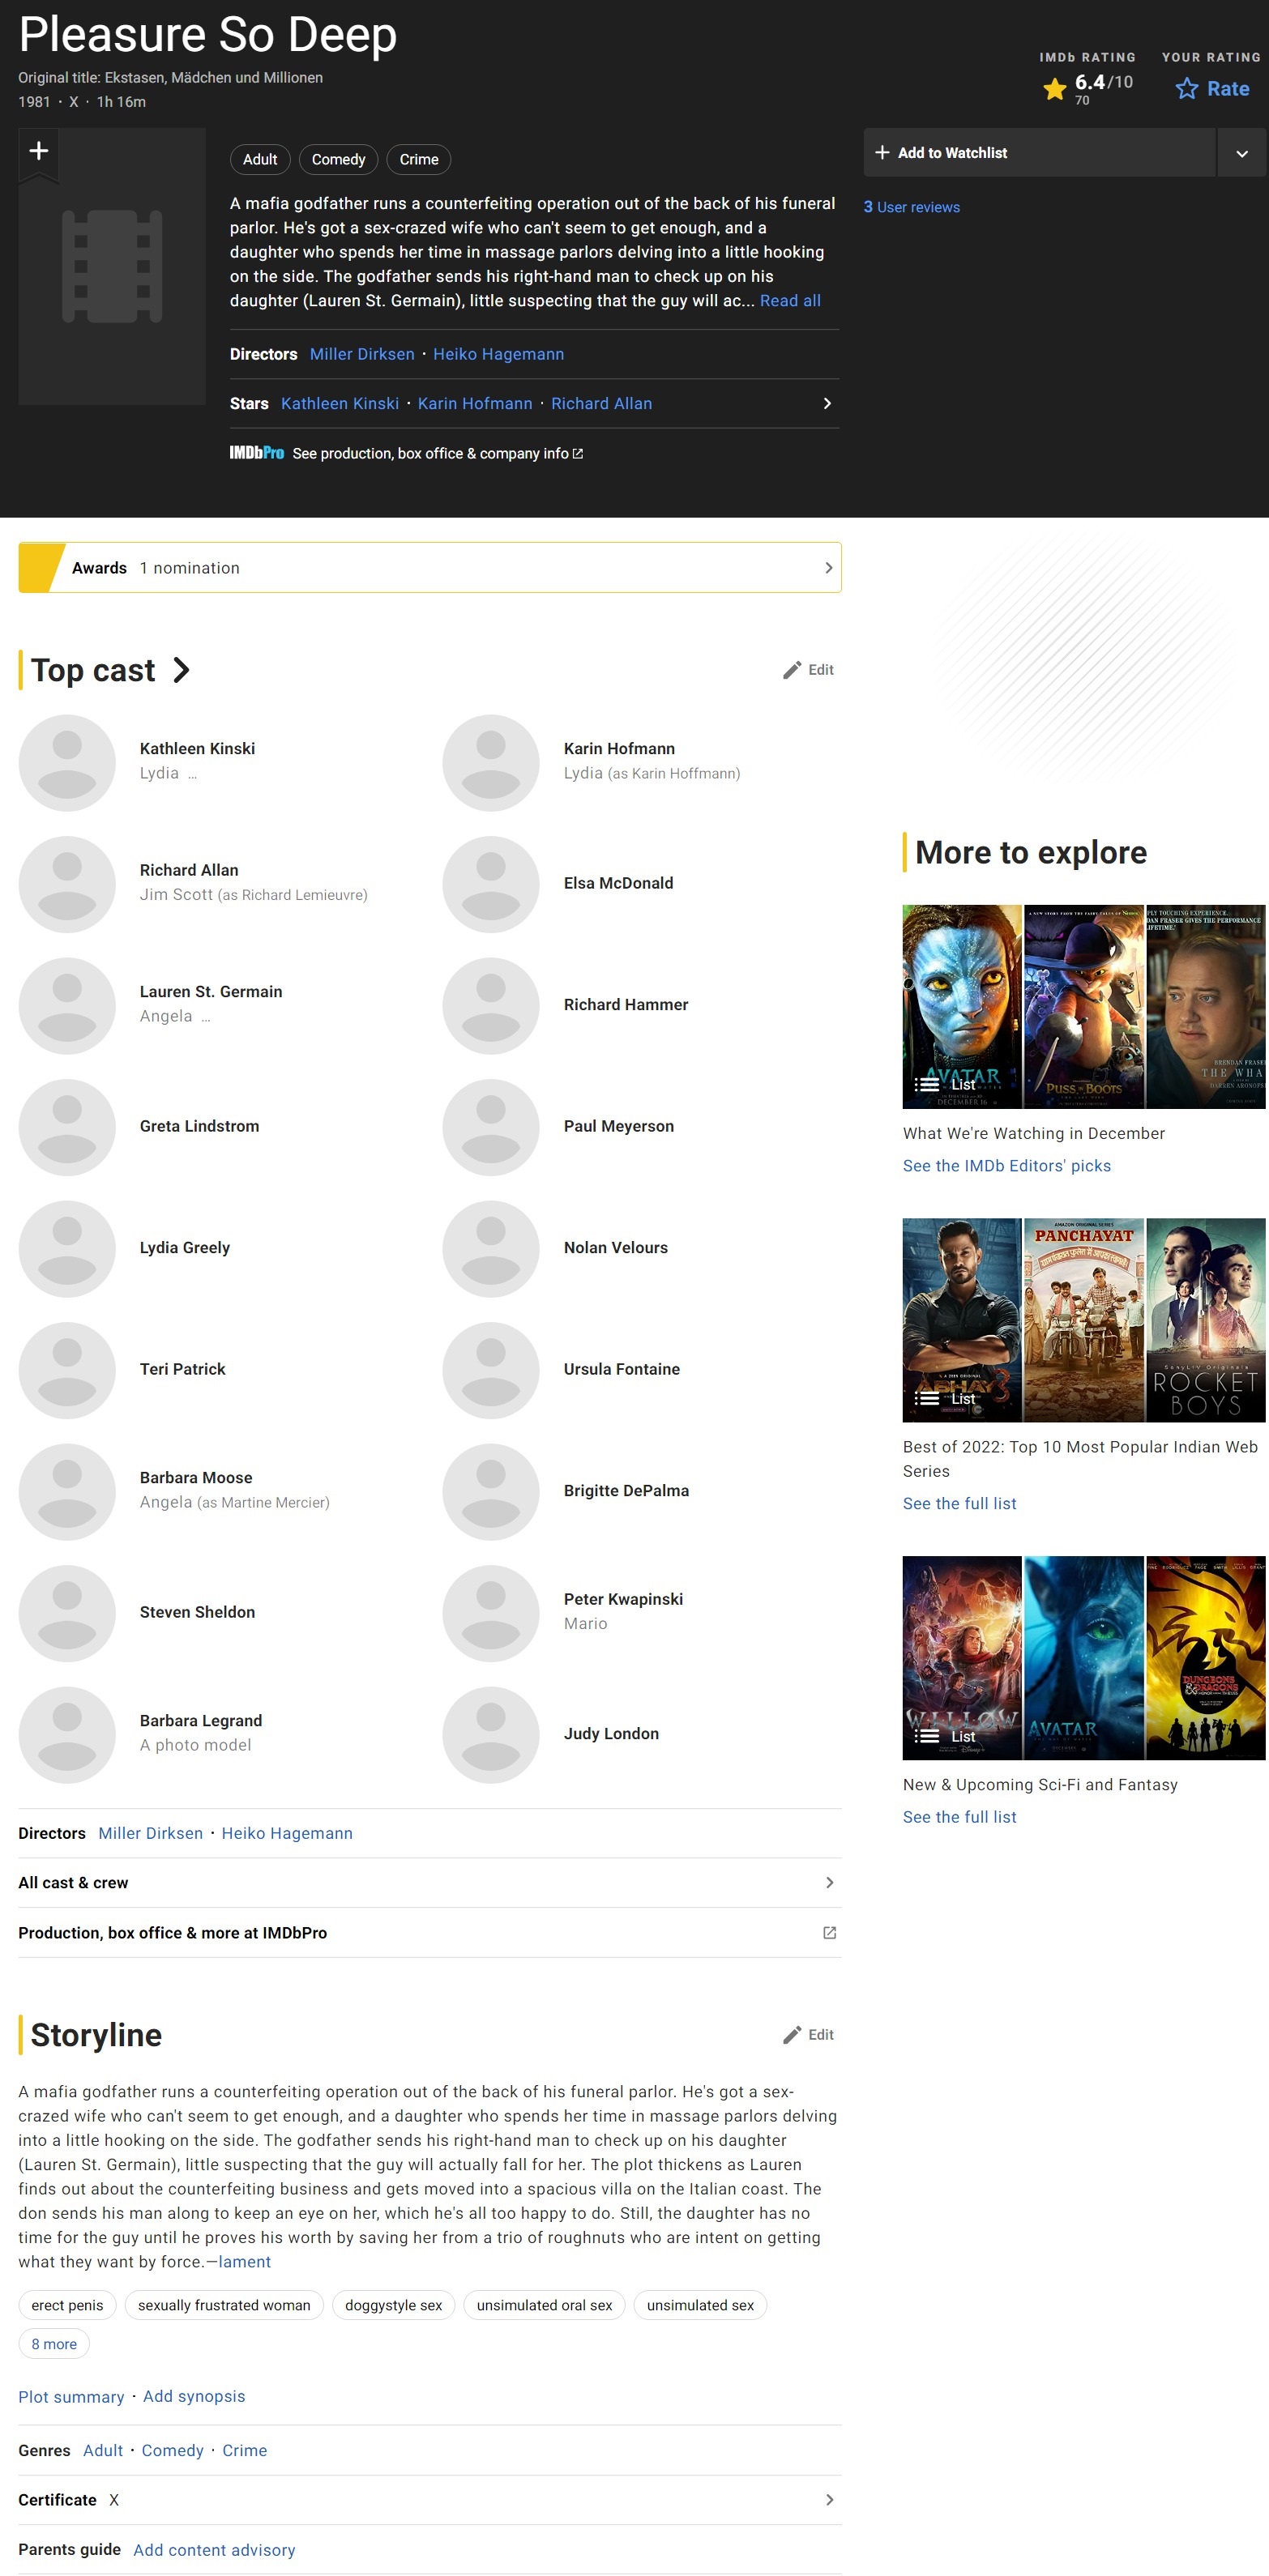The width and height of the screenshot is (1269, 2576).
Task: Open director Heiko Hagemann in header
Action: point(498,354)
